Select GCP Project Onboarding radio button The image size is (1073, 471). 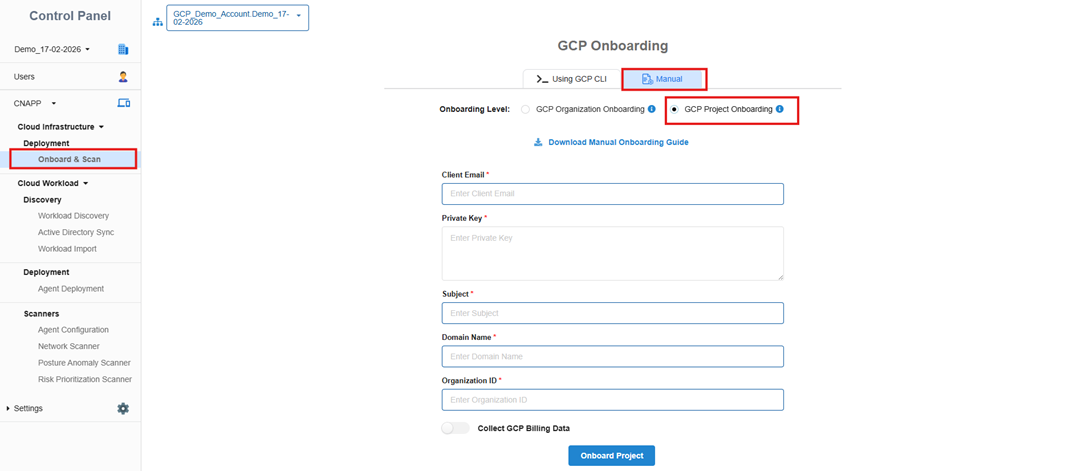(674, 109)
